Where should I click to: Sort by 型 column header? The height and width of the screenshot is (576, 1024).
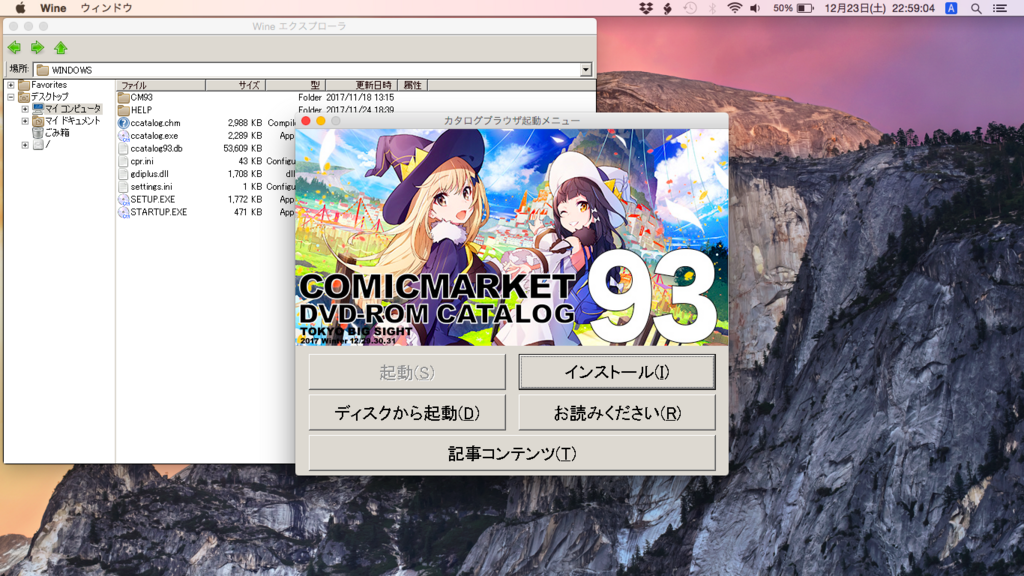tap(295, 85)
